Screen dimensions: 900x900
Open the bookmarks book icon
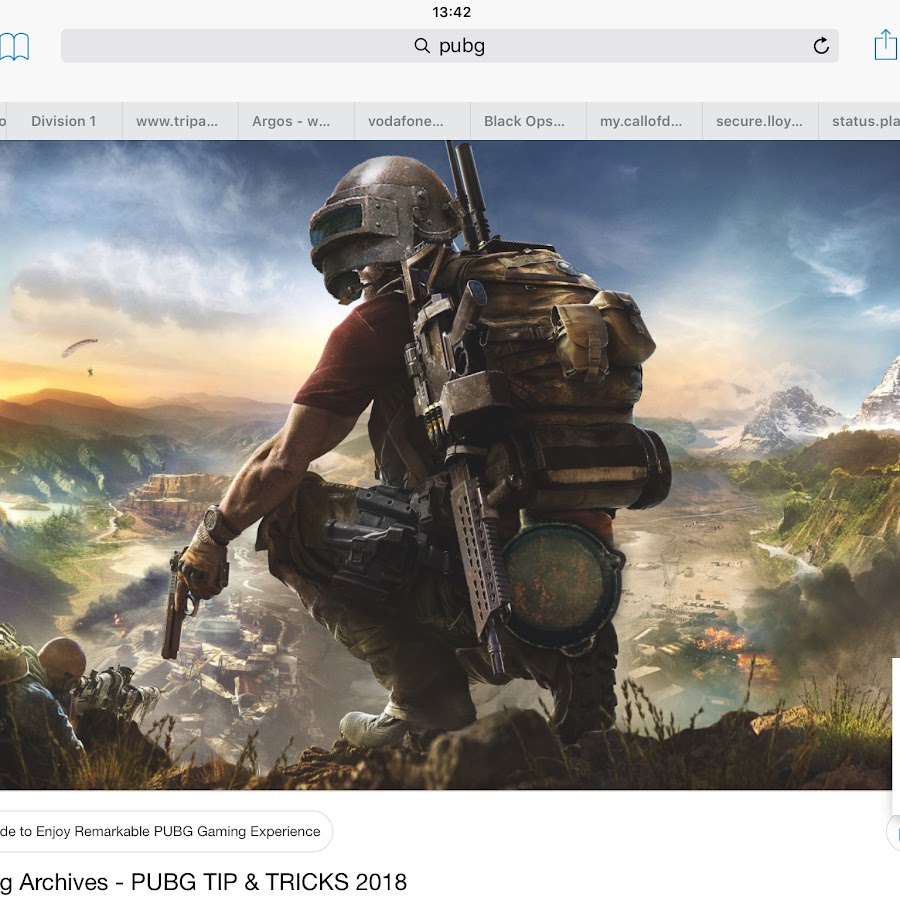[14, 46]
